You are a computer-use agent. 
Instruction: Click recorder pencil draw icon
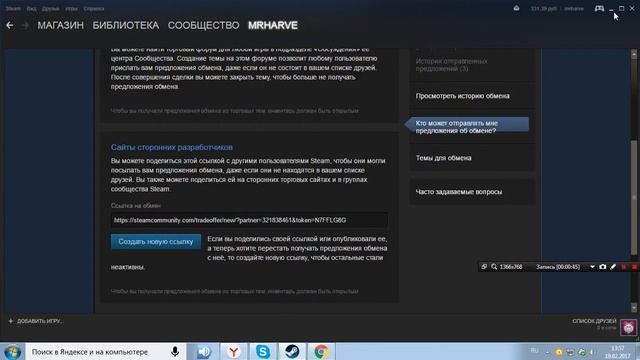tap(613, 267)
